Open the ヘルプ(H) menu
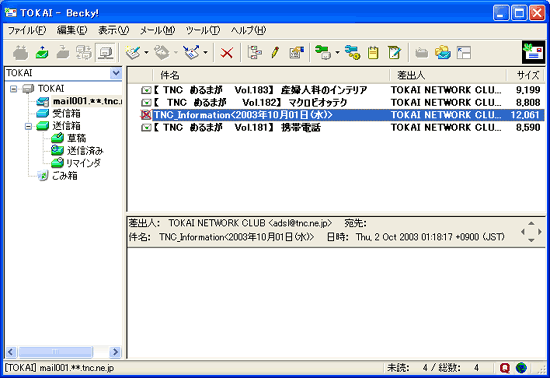 [248, 31]
